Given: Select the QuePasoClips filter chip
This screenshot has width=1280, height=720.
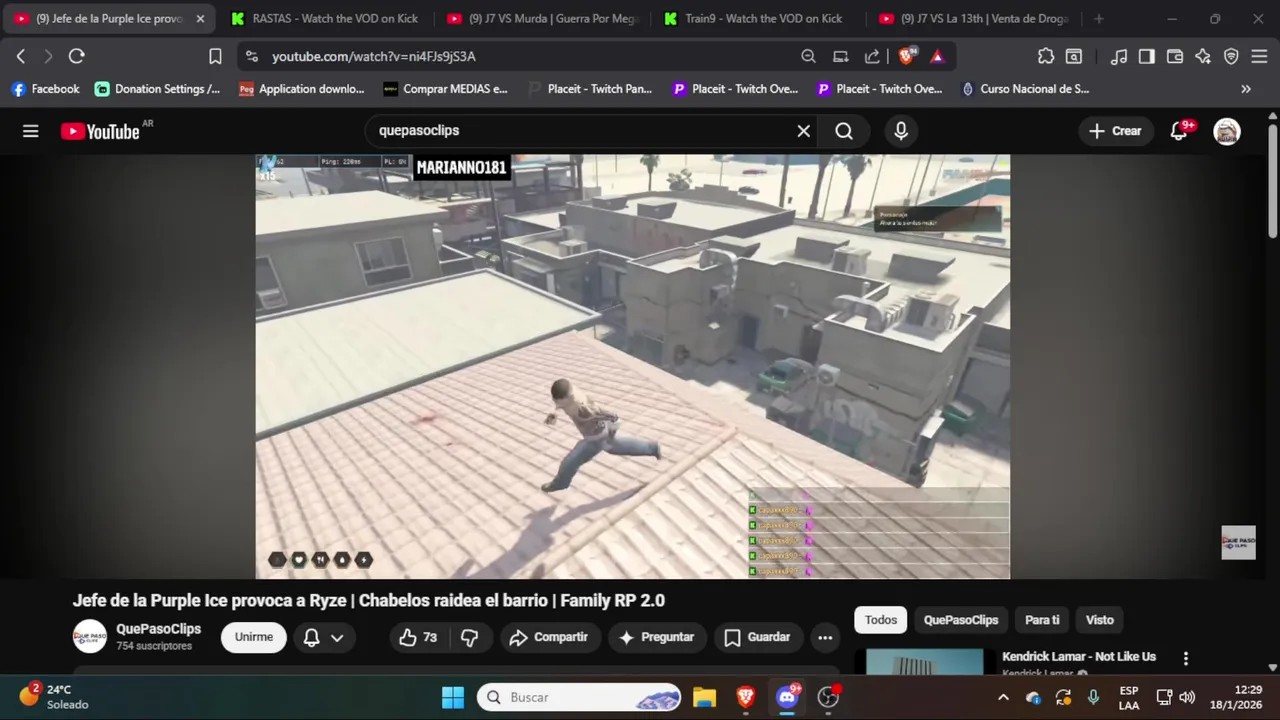Looking at the screenshot, I should coord(961,620).
